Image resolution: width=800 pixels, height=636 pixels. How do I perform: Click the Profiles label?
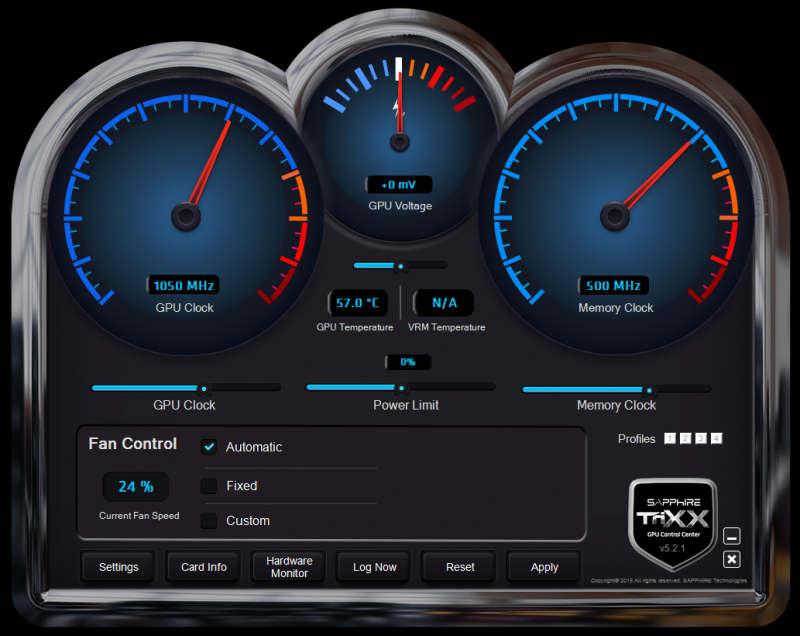[636, 439]
